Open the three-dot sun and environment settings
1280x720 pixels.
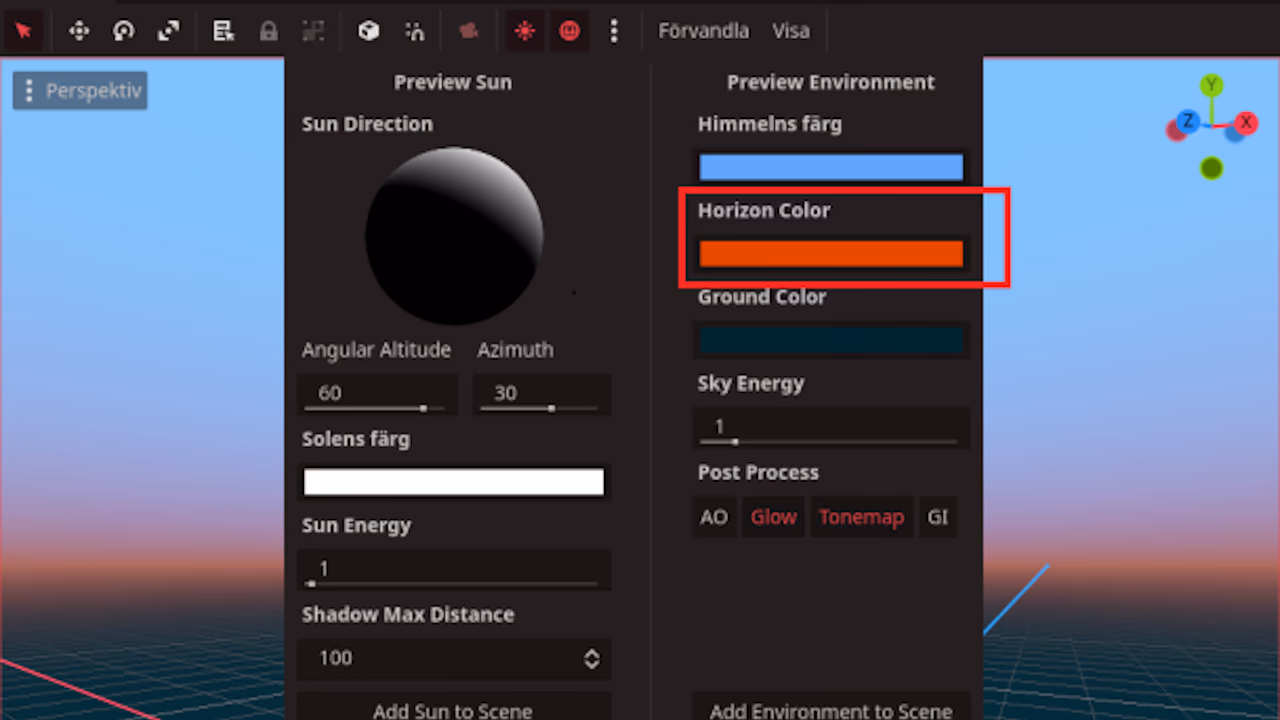[x=614, y=31]
